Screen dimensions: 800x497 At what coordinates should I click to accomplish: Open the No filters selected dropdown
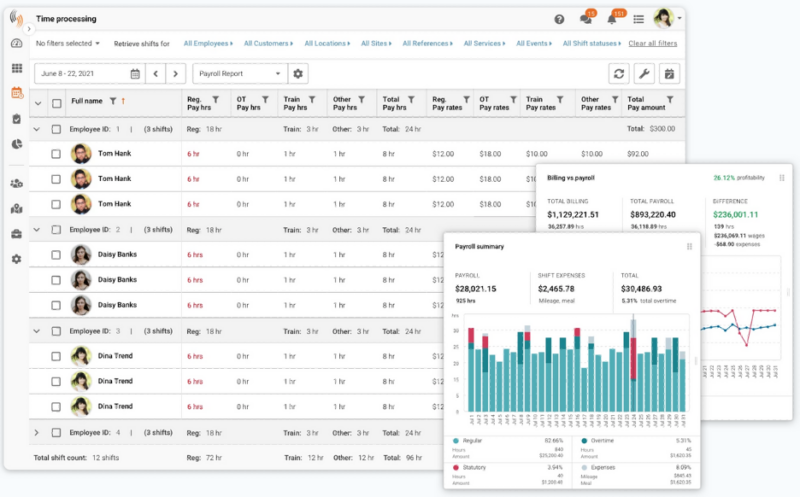tap(68, 44)
